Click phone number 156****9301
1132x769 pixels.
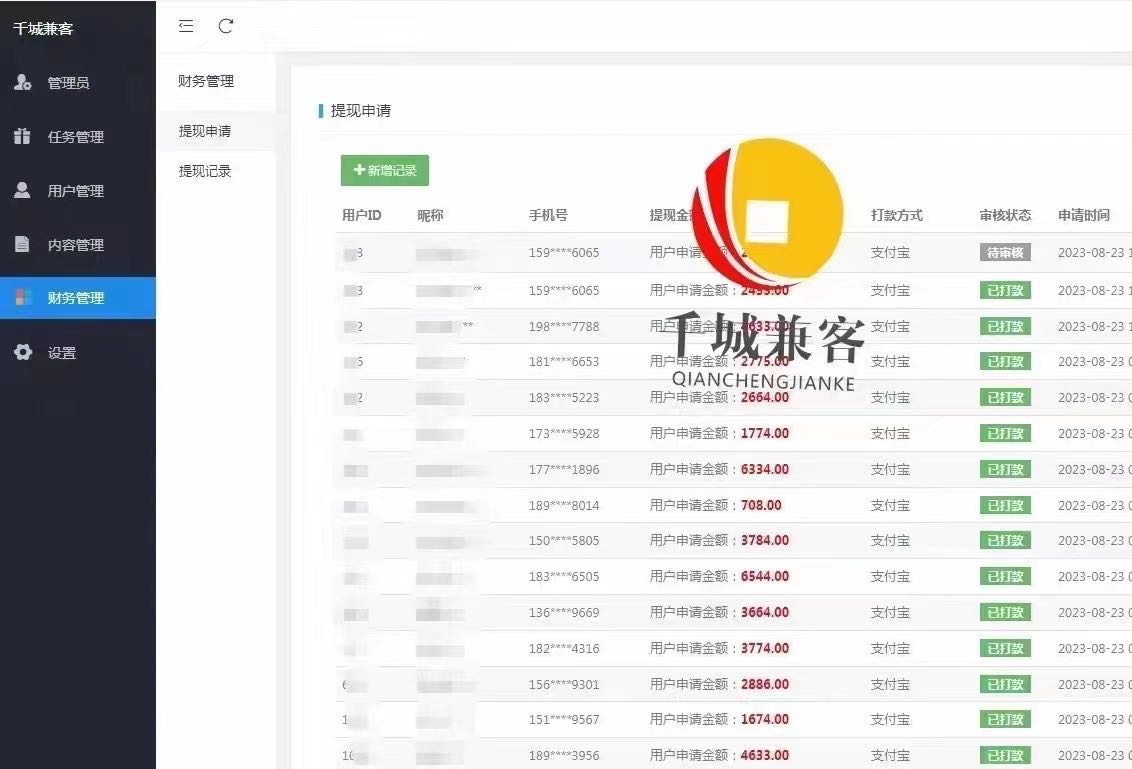click(564, 685)
